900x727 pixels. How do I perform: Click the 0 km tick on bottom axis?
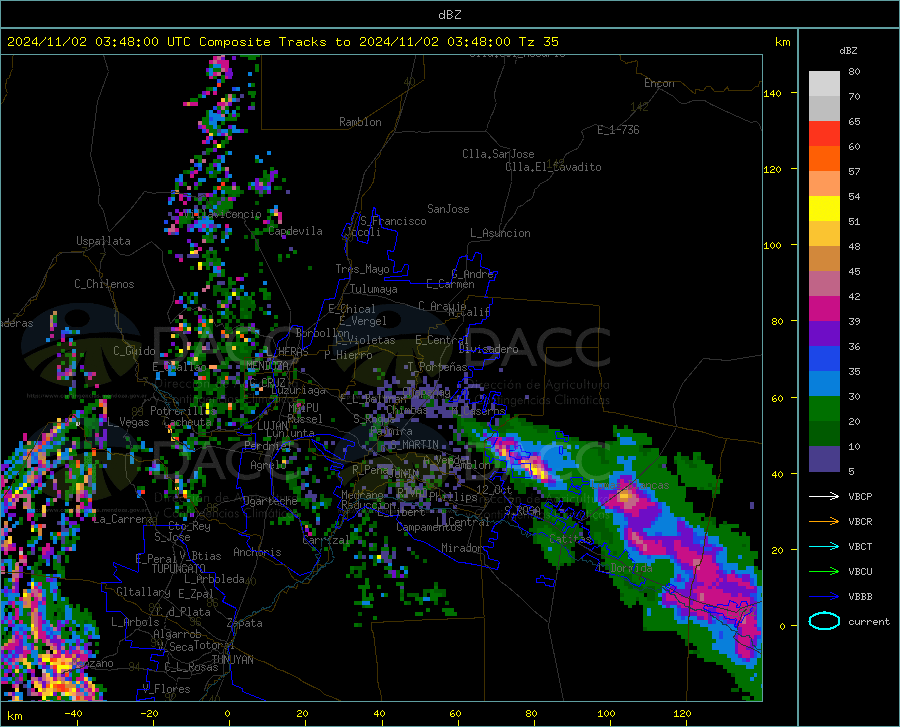(x=227, y=713)
